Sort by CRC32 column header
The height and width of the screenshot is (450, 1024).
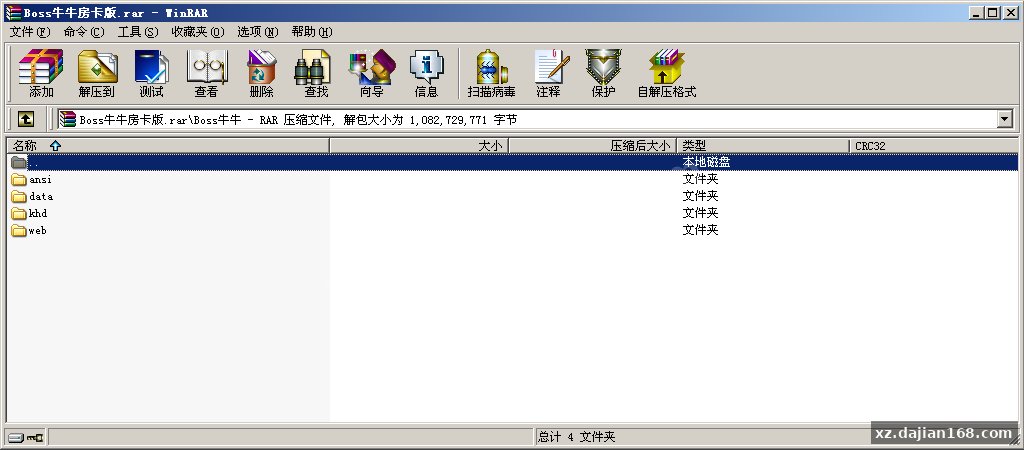pos(934,146)
